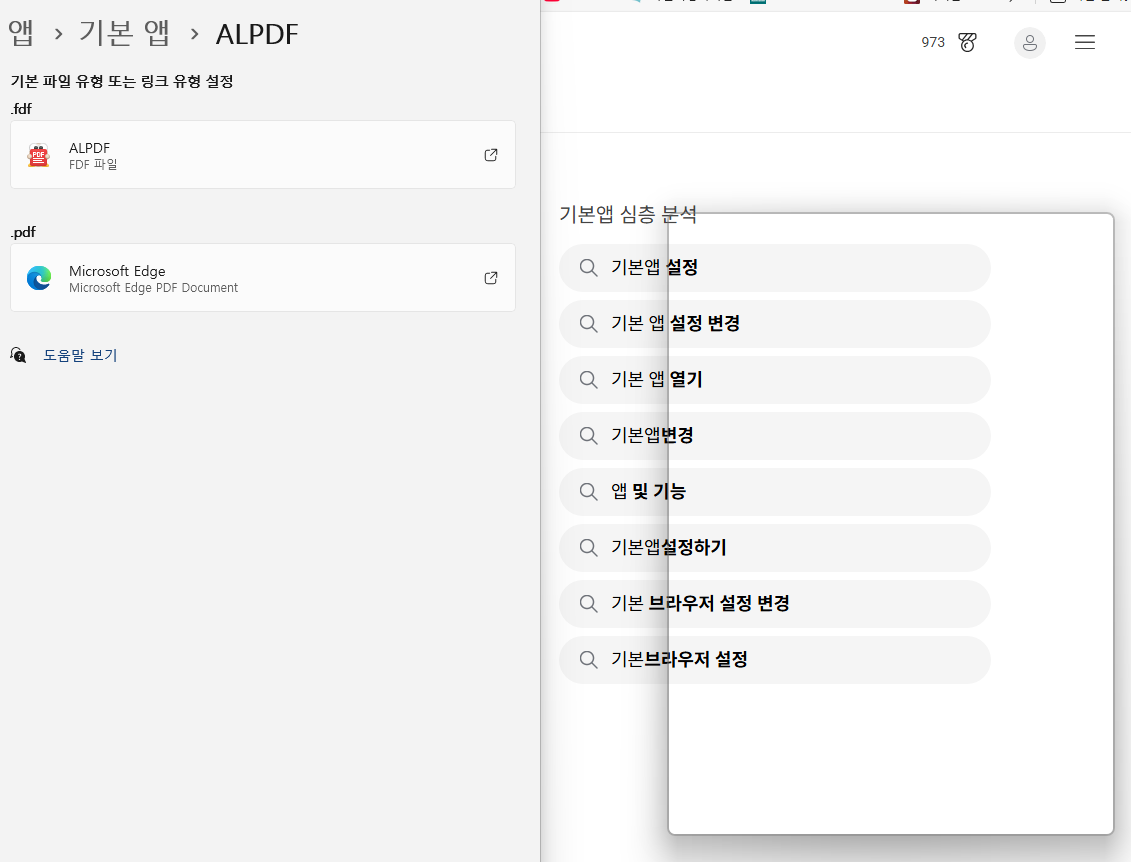Screen dimensions: 1131x862
Task: Select the 기본앱 설정 search suggestion
Action: click(x=775, y=268)
